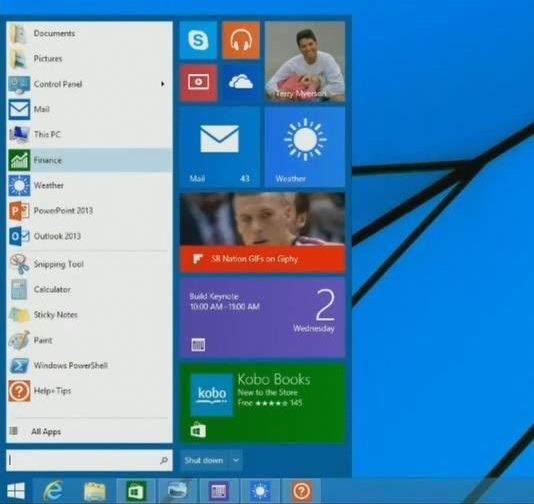Open Documents from the start list
Viewport: 534px width, 504px height.
[x=89, y=33]
